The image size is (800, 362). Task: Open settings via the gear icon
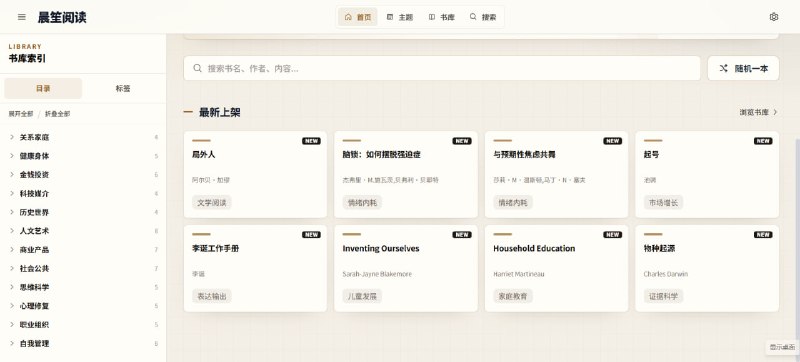[x=773, y=17]
